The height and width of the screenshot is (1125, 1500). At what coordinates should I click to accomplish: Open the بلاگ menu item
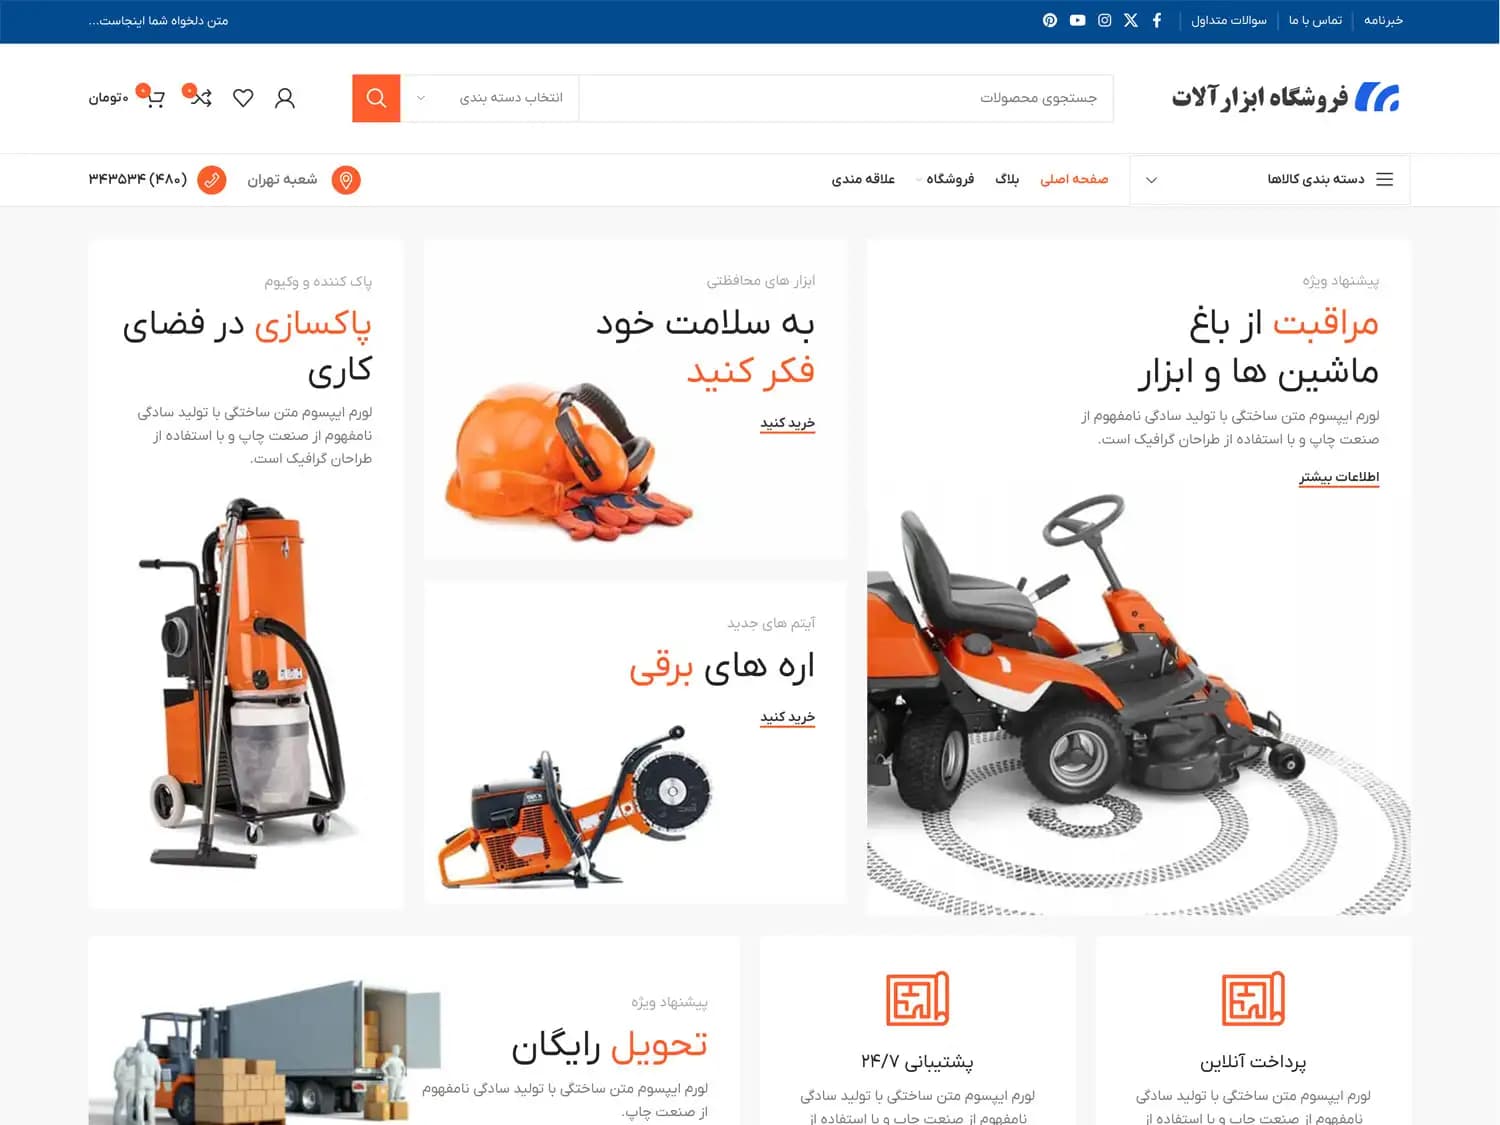(1007, 179)
